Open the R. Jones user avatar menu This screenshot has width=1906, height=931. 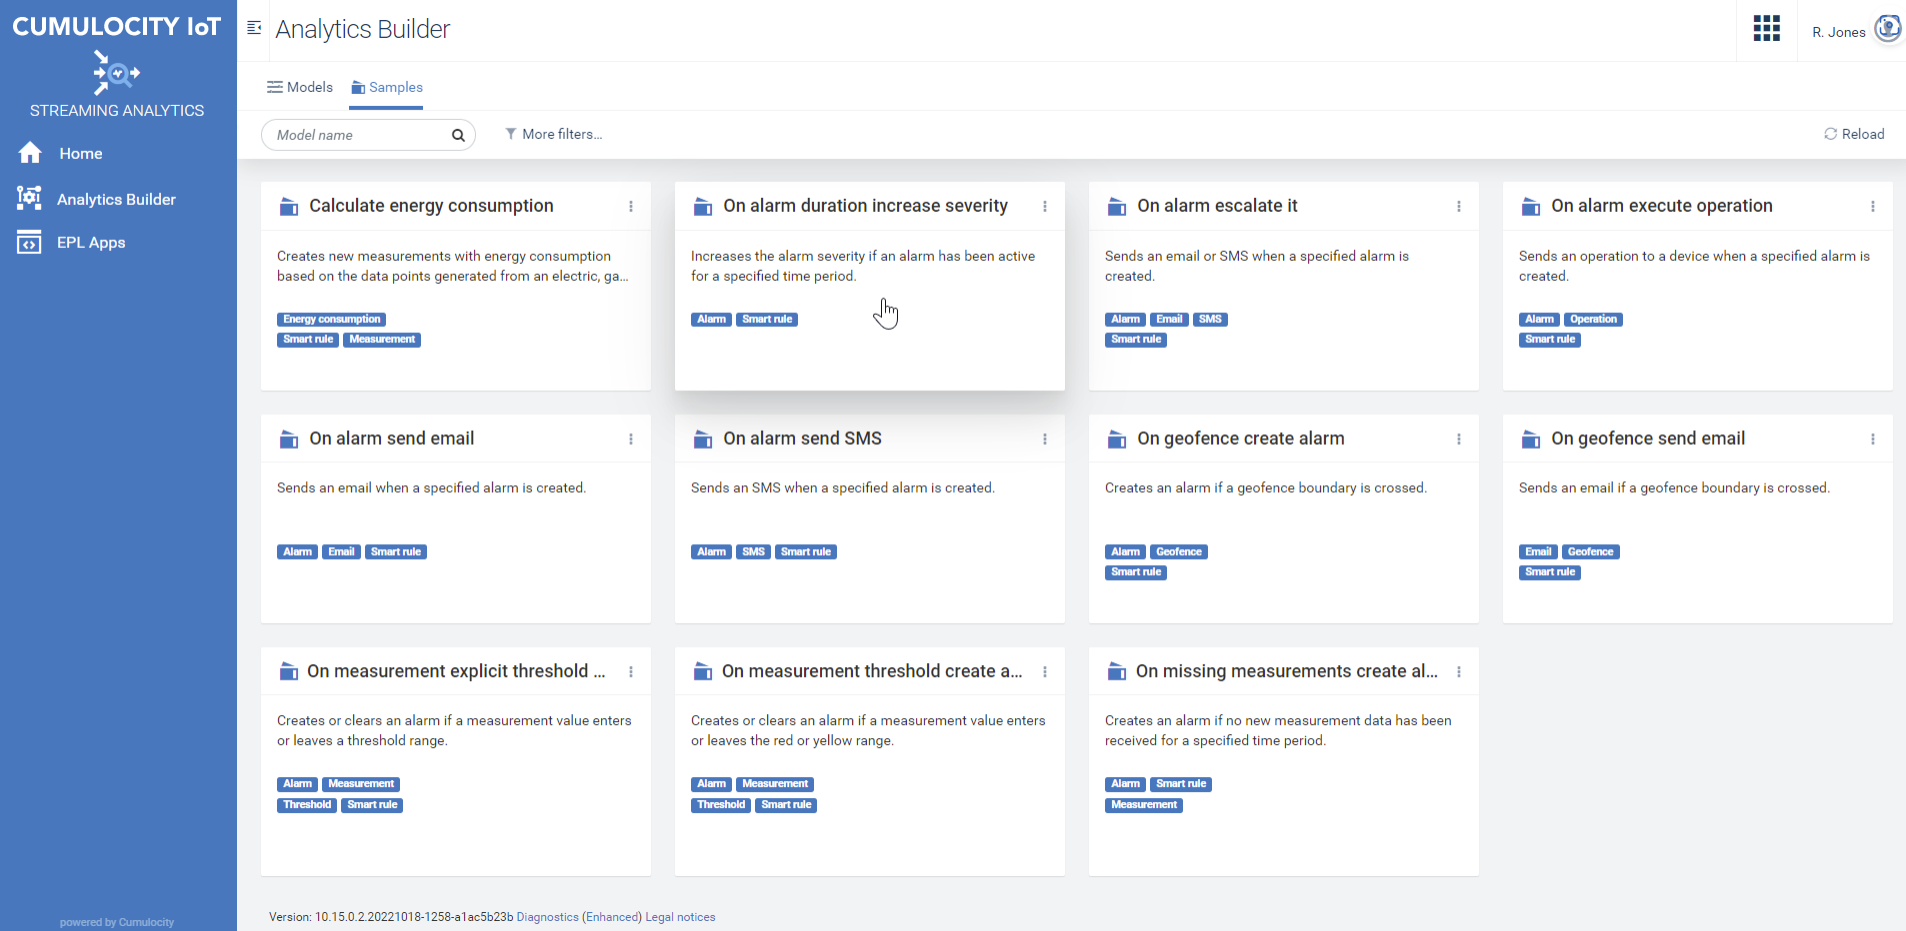[1888, 28]
